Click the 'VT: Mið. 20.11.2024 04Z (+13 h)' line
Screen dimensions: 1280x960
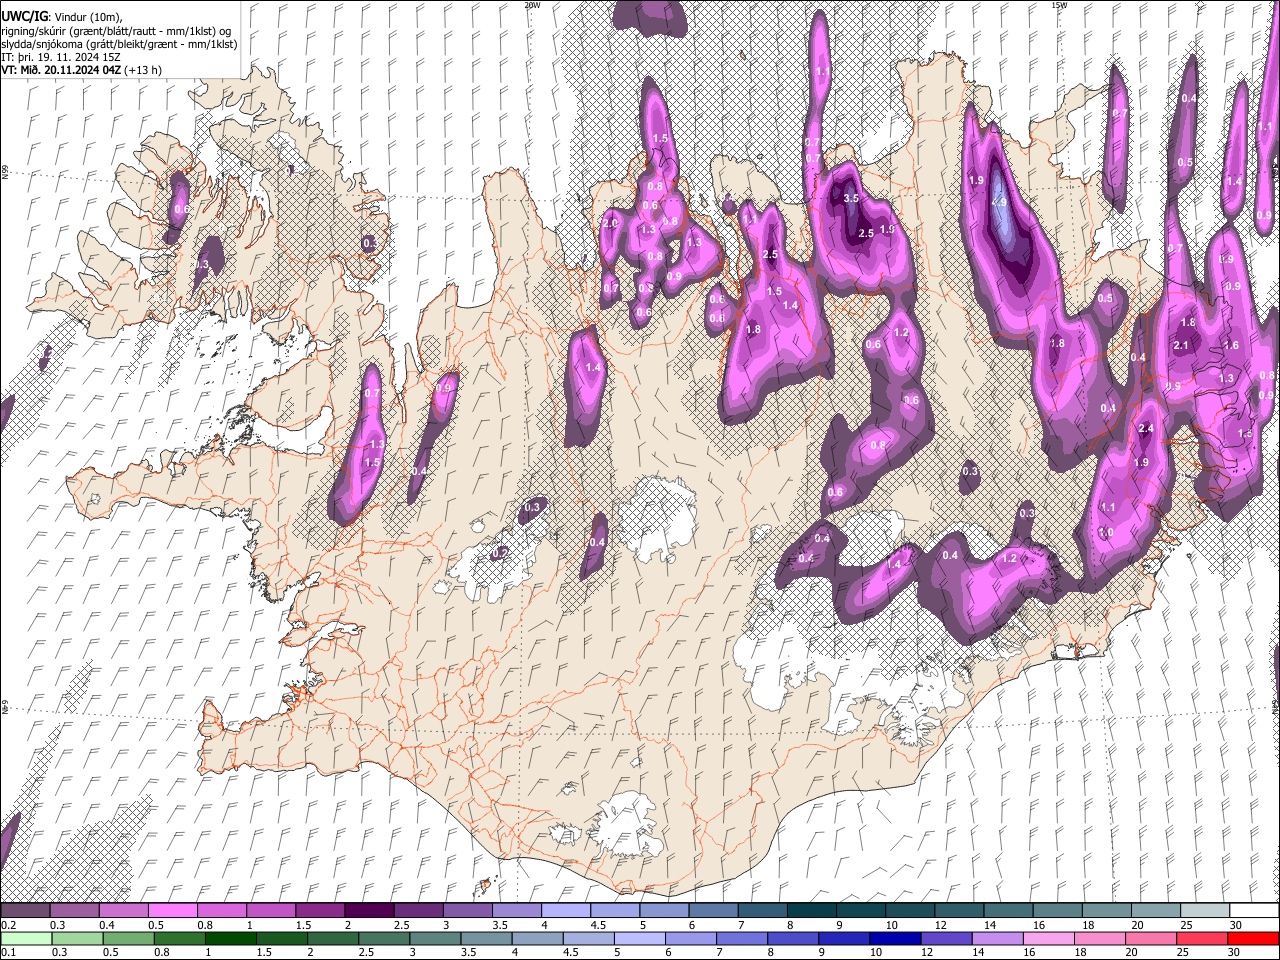coord(82,70)
